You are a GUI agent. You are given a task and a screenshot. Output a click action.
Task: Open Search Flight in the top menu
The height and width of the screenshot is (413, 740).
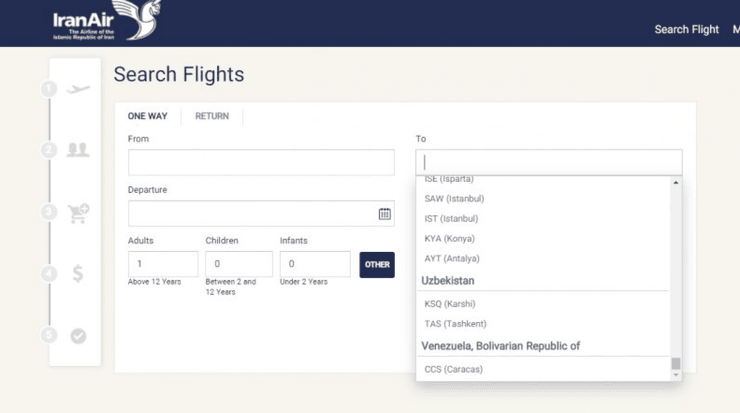(686, 29)
